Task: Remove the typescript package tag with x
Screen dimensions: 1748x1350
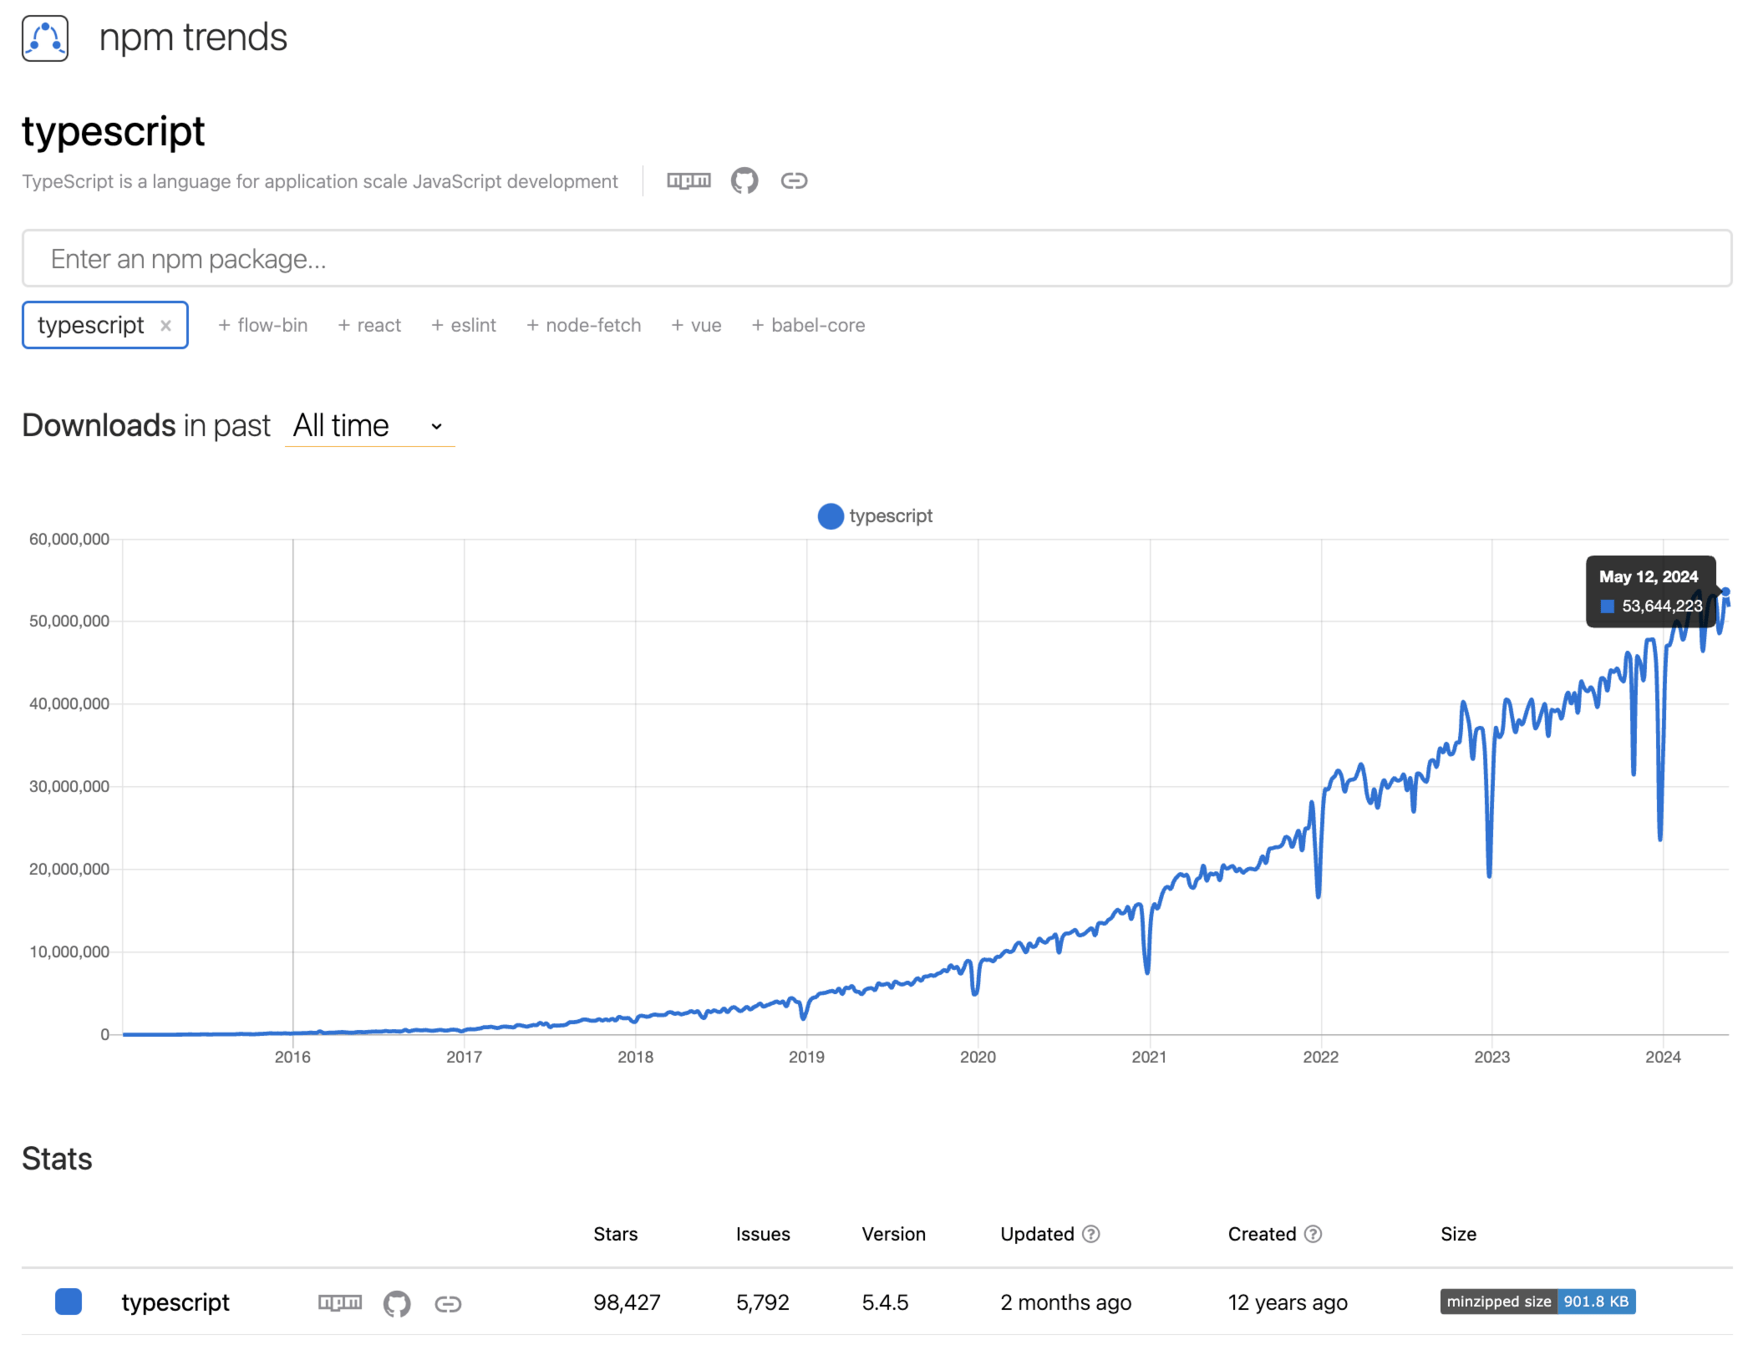Action: pyautogui.click(x=166, y=326)
